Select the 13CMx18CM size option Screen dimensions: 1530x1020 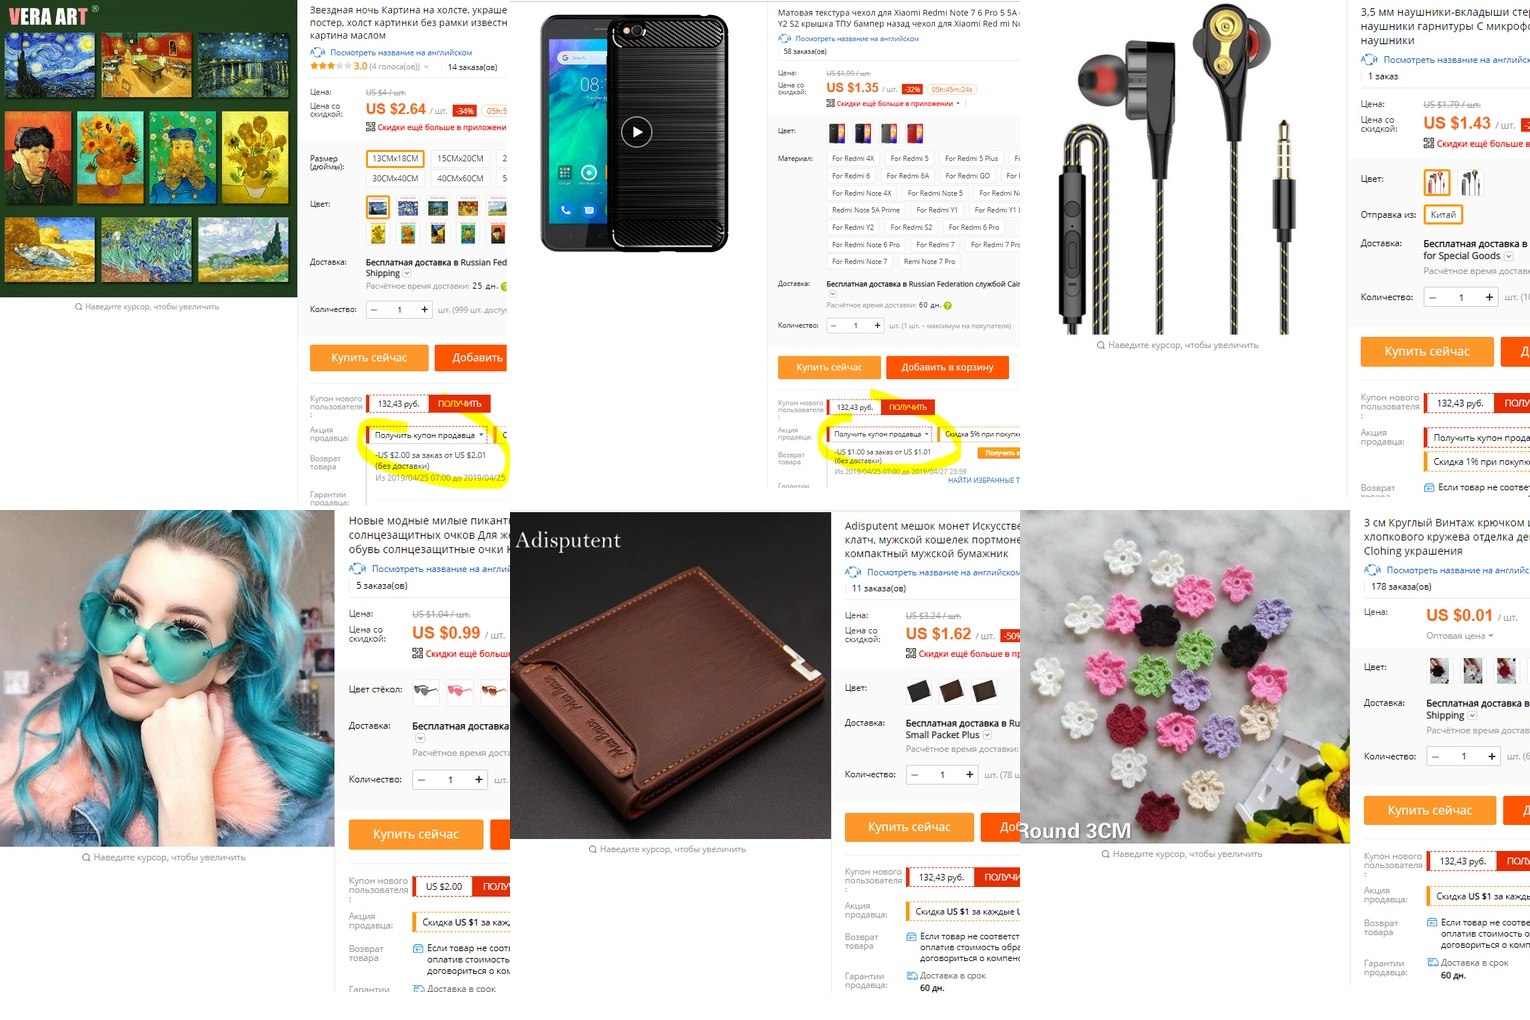click(x=396, y=158)
